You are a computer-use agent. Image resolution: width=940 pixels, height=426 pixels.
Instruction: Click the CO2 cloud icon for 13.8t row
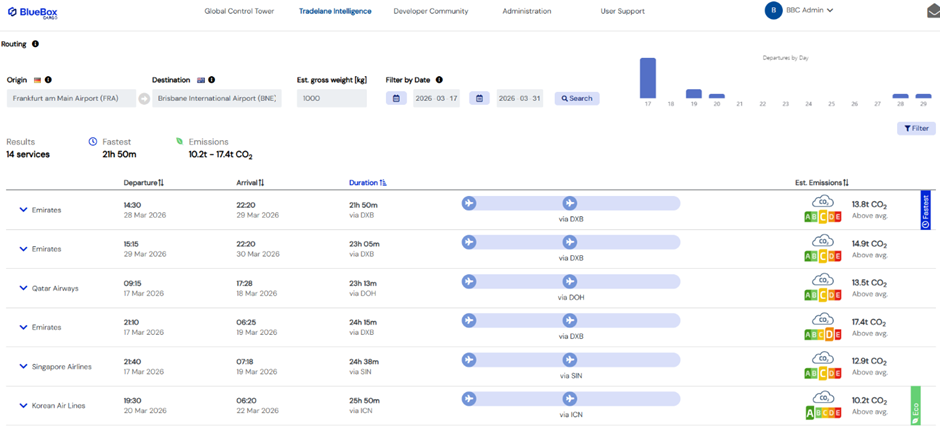pyautogui.click(x=823, y=202)
